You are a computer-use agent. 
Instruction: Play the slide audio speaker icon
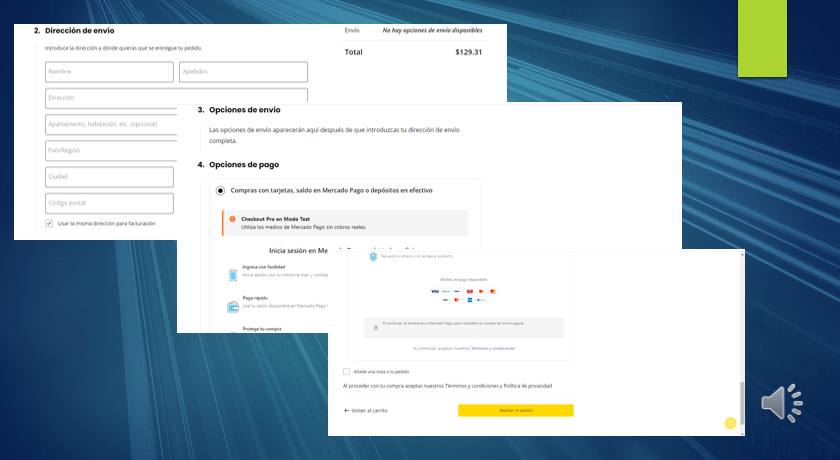781,403
